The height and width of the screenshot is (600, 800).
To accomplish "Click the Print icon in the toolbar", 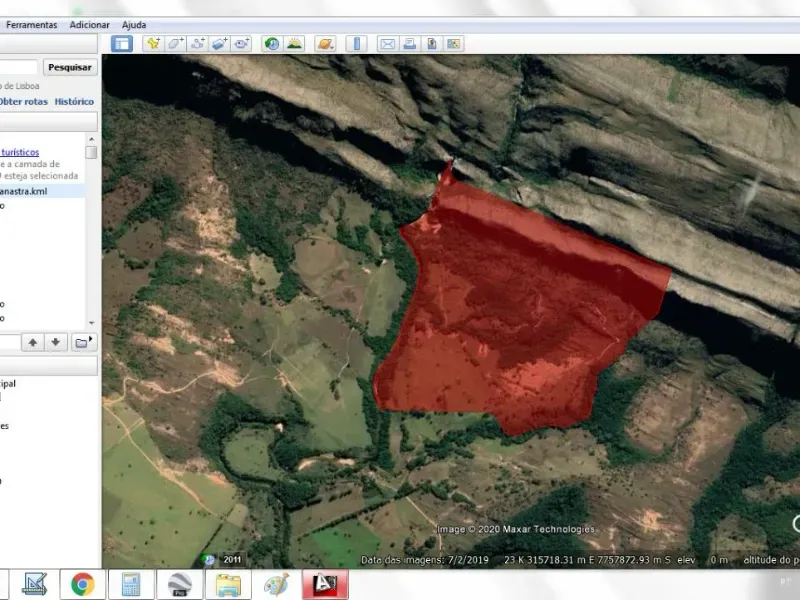I will (409, 44).
